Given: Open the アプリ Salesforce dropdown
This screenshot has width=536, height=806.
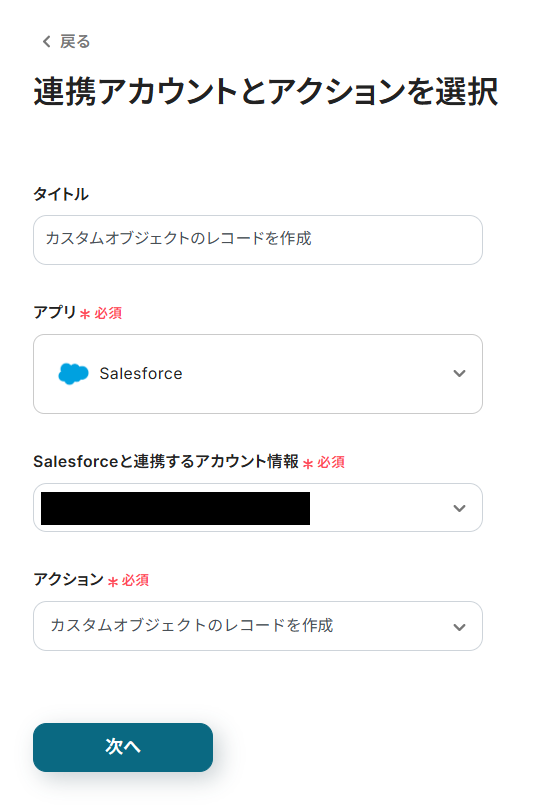Looking at the screenshot, I should [257, 374].
